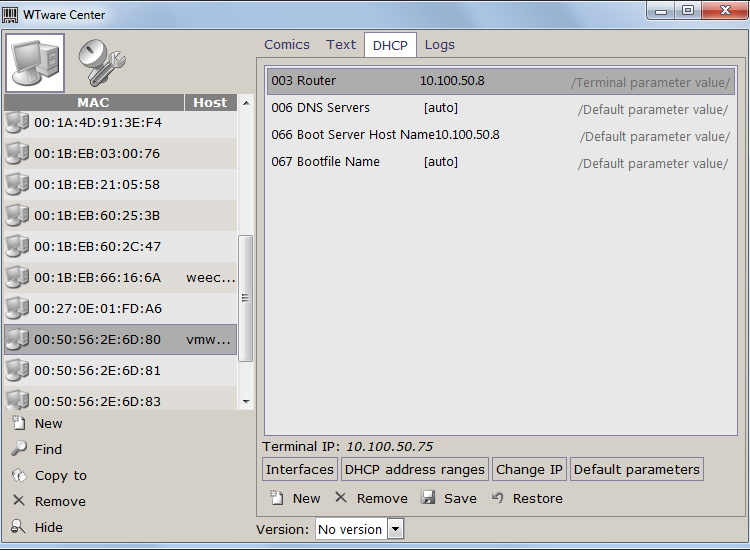Viewport: 750px width, 551px height.
Task: Click the Default parameters button
Action: [x=636, y=469]
